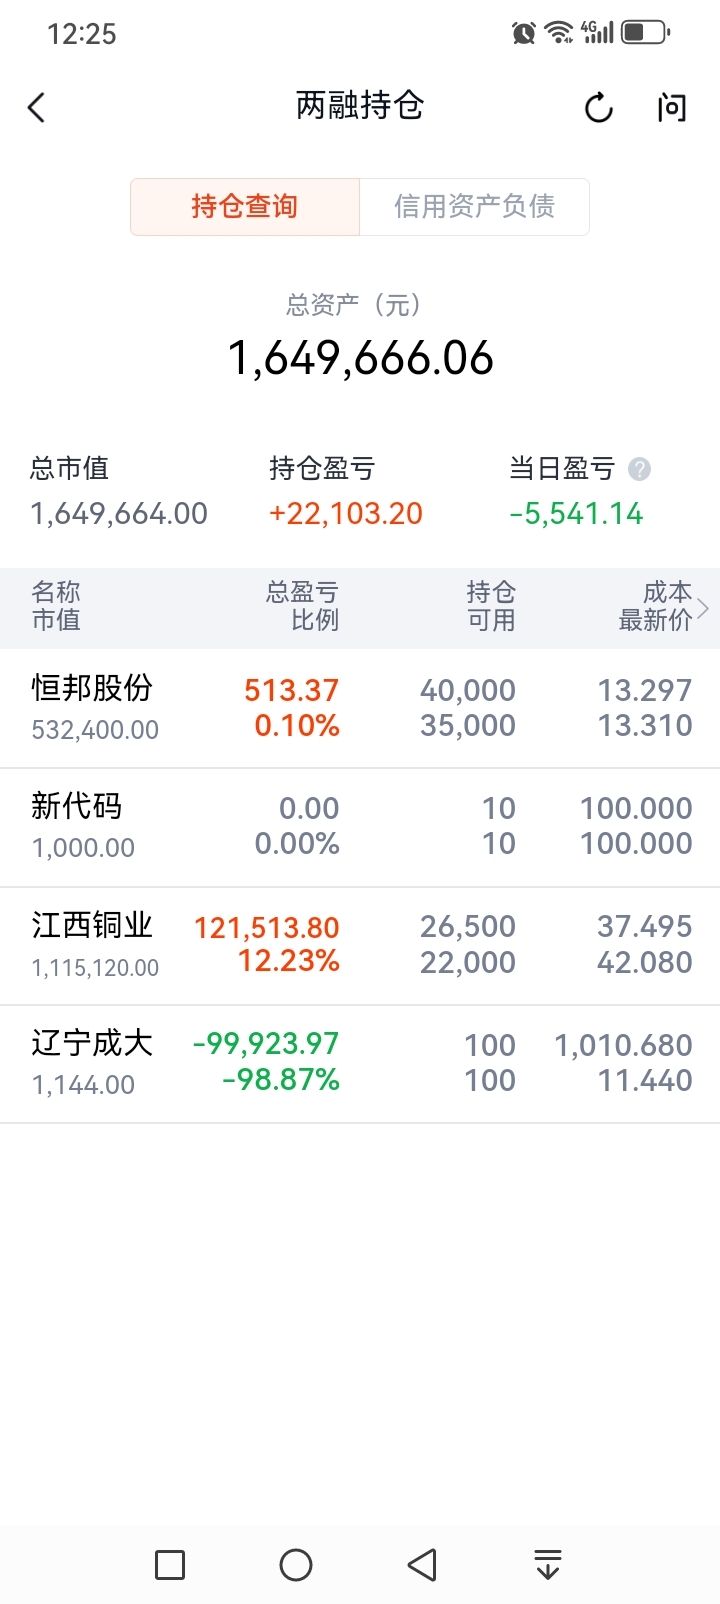Expand more columns via header chevron
Viewport: 720px width, 1604px height.
pyautogui.click(x=704, y=607)
